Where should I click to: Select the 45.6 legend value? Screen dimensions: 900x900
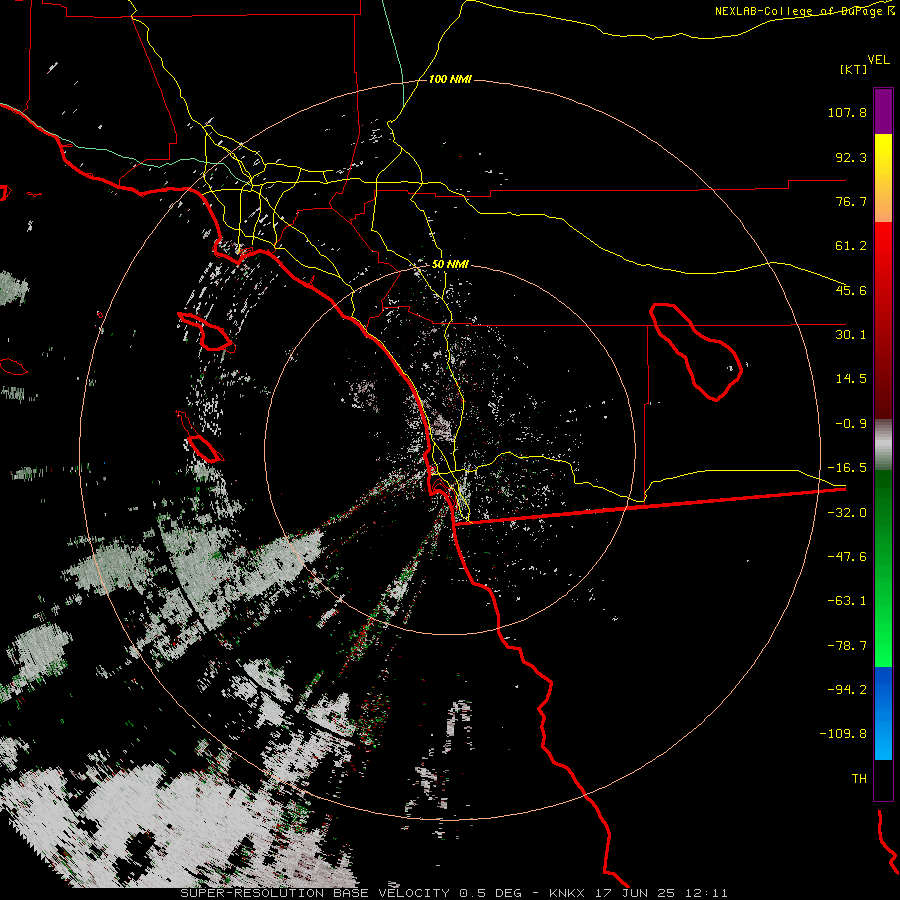click(851, 290)
